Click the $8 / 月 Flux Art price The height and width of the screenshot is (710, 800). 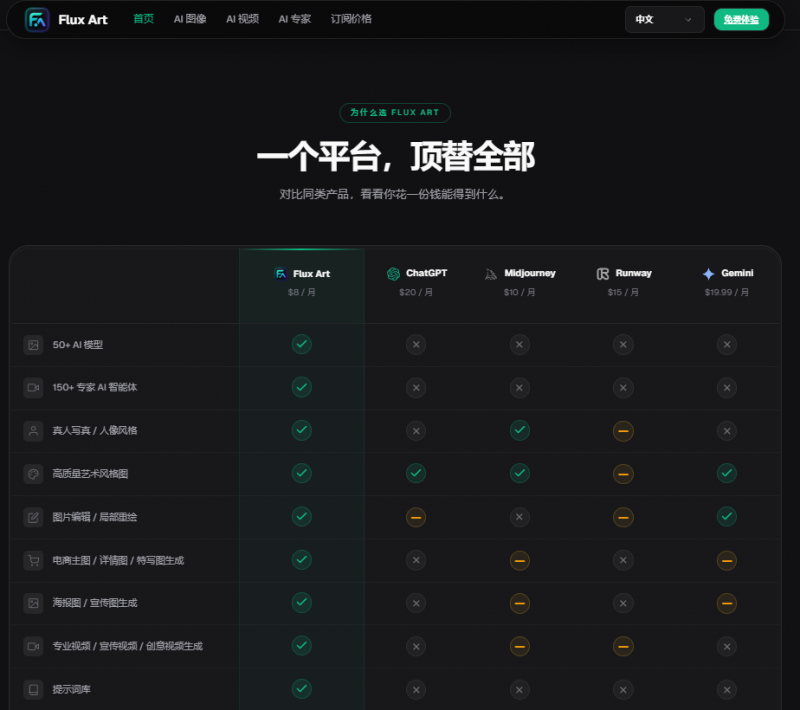(x=302, y=292)
